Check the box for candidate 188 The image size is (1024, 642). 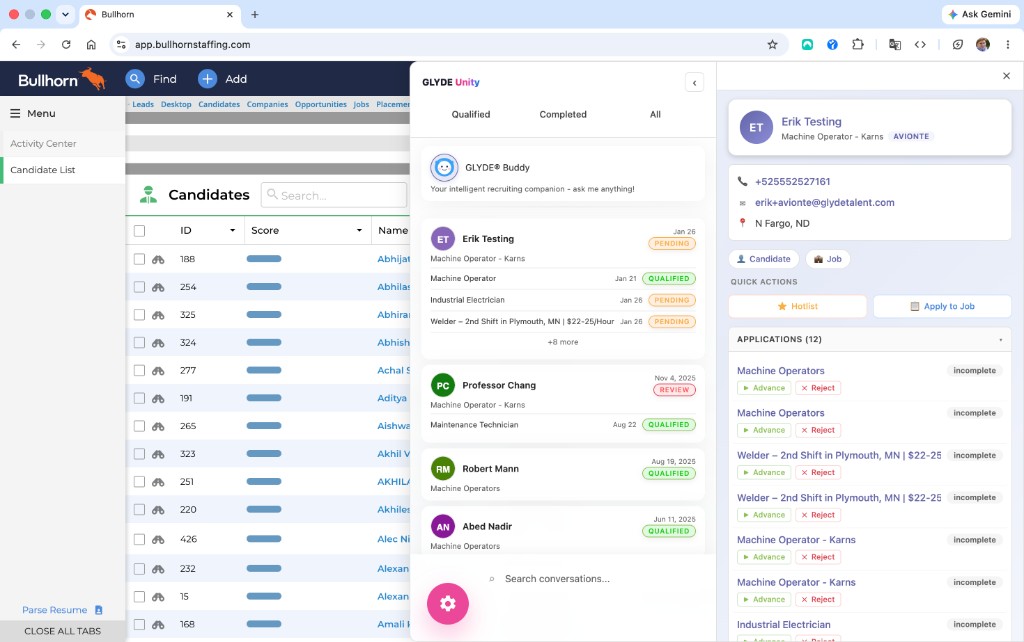pyautogui.click(x=139, y=259)
